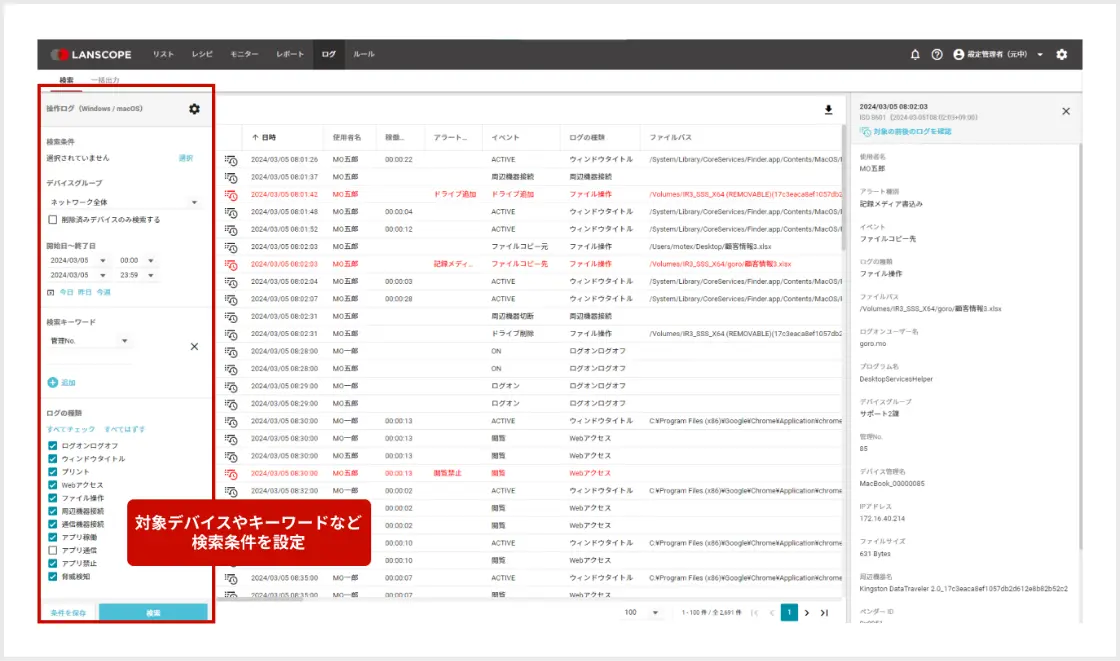Click the calendar icon beside 今日
1120x661 pixels.
point(51,292)
